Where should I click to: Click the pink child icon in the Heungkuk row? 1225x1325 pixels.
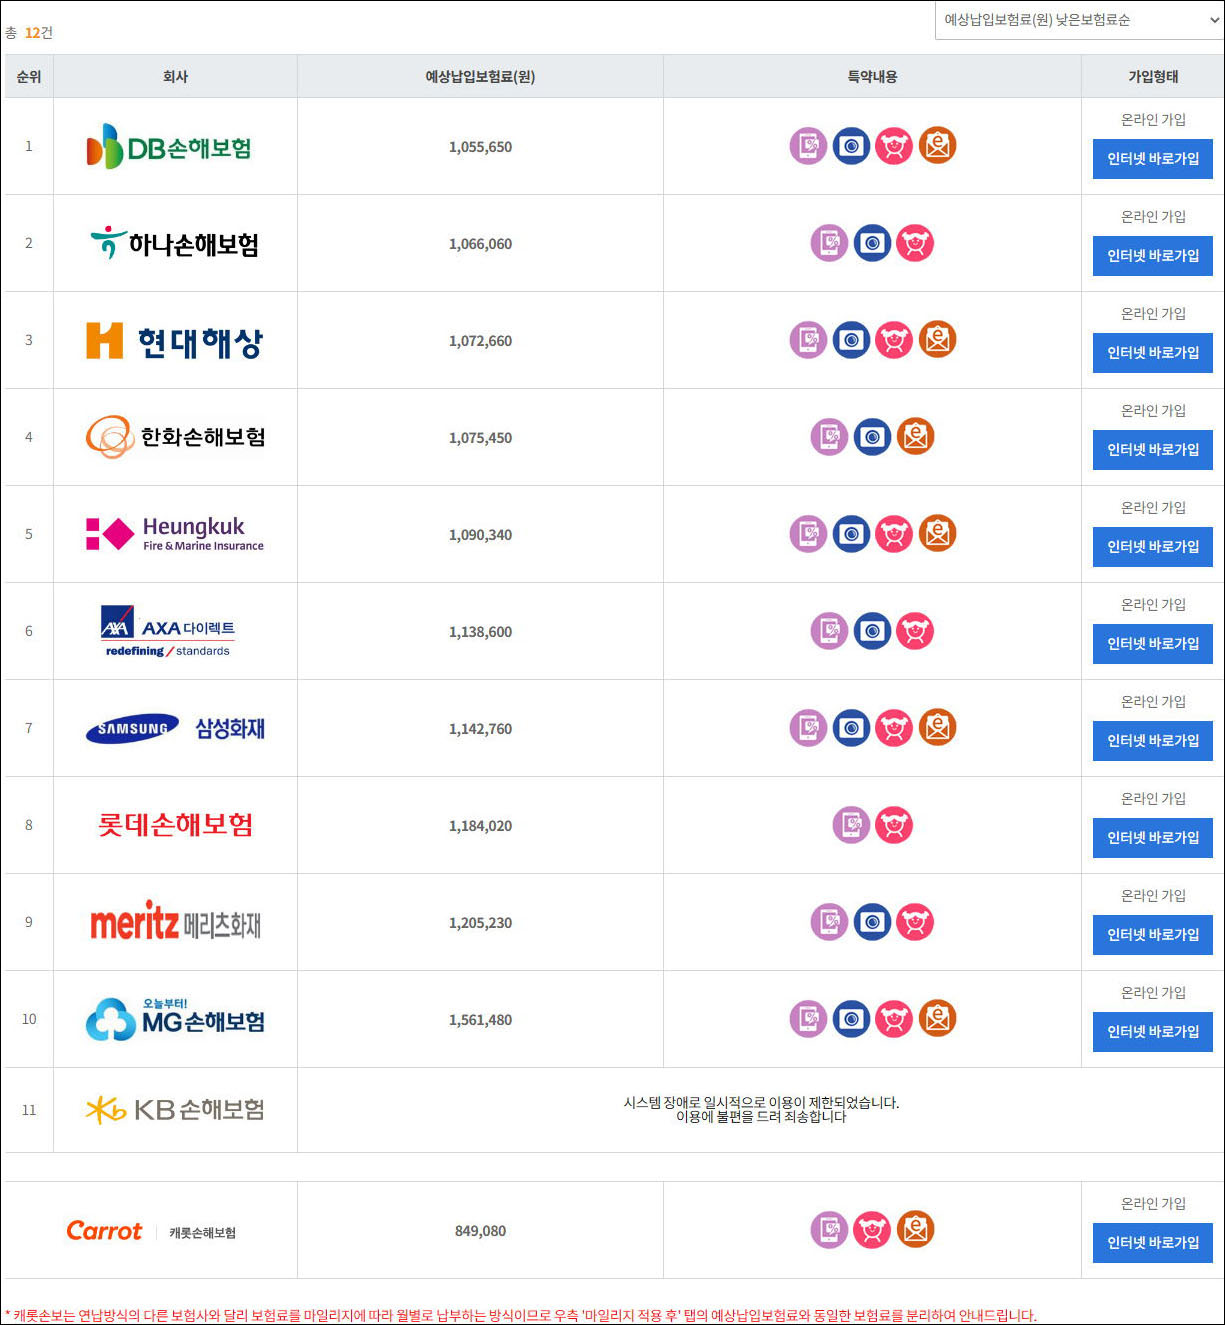click(x=894, y=534)
